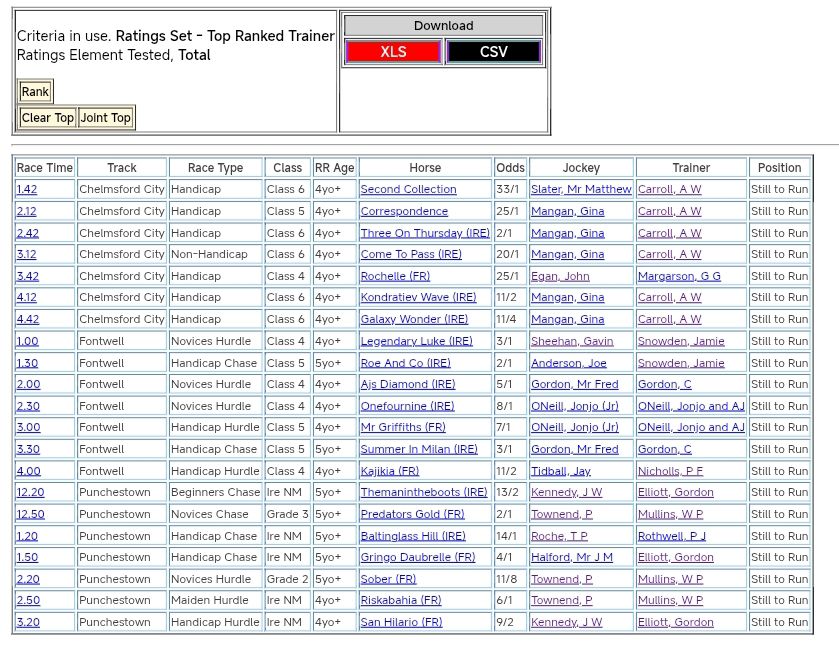Open horse Three On Thursday (IRE)
The image size is (839, 653).
425,233
